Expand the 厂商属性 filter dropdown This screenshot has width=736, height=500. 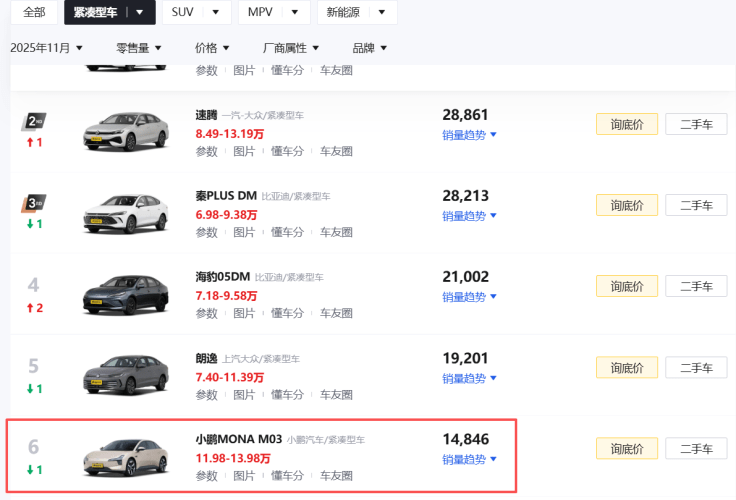pos(290,48)
